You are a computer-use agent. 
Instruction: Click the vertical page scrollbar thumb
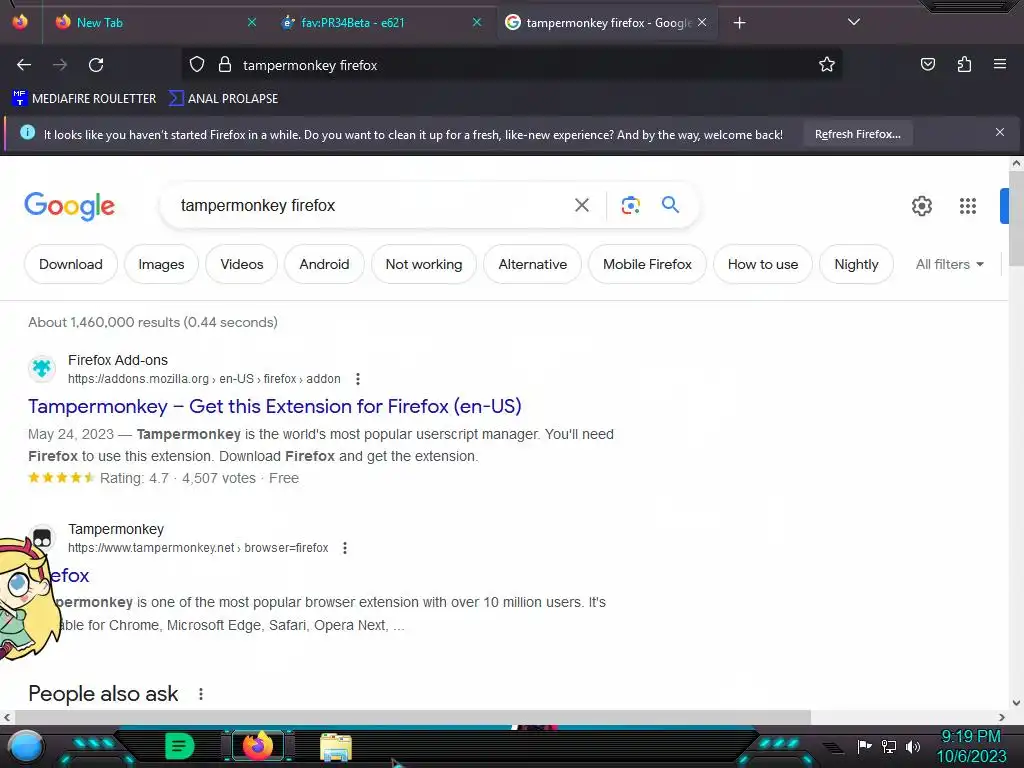[1016, 218]
